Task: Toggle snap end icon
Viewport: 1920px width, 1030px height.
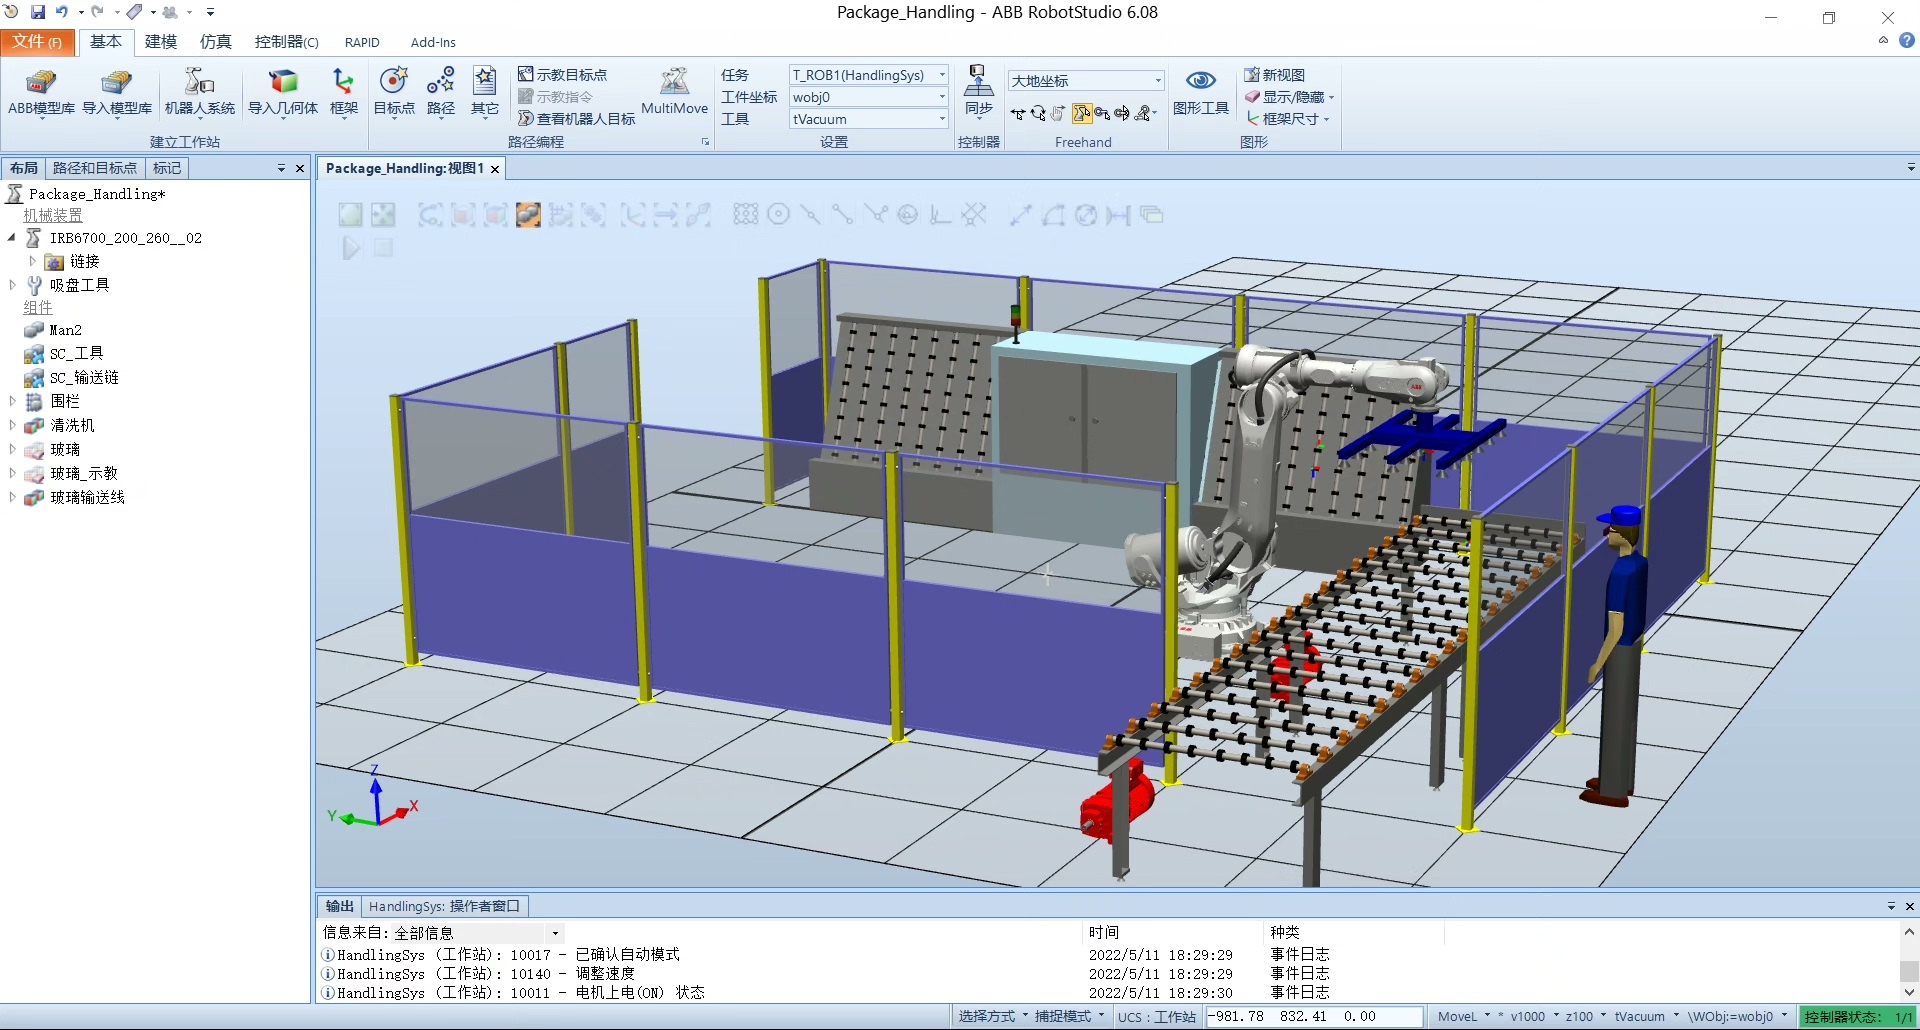Action: (842, 214)
